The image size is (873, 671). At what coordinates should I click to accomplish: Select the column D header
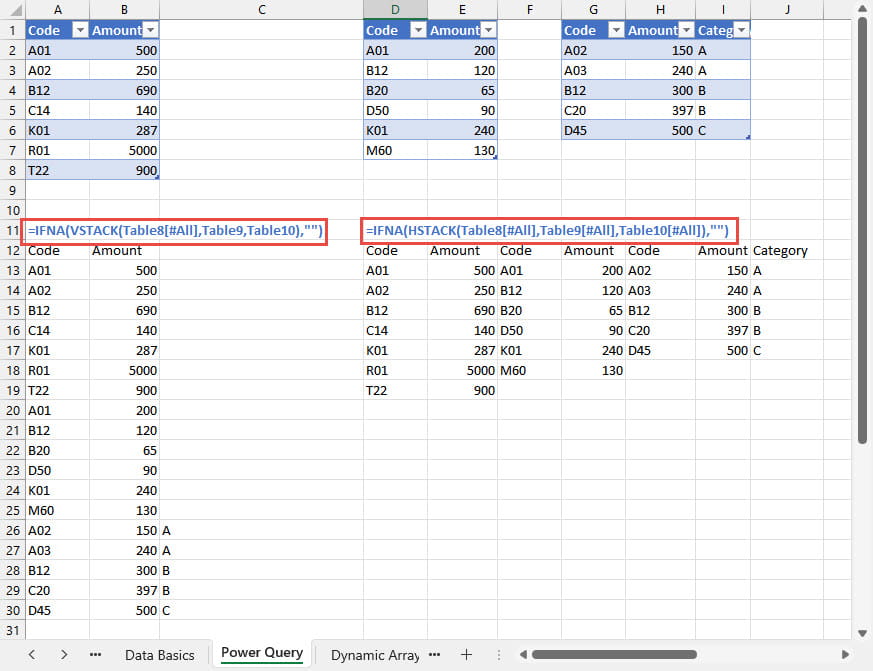point(395,9)
